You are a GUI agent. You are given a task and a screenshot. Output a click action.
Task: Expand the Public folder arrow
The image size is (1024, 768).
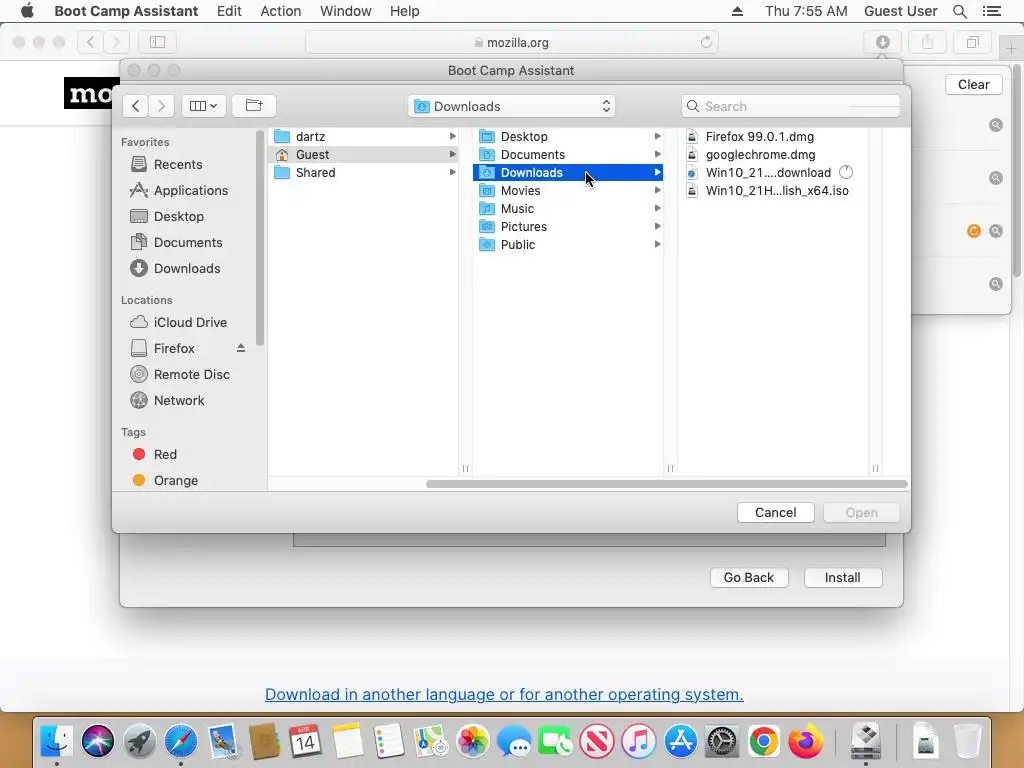point(657,245)
